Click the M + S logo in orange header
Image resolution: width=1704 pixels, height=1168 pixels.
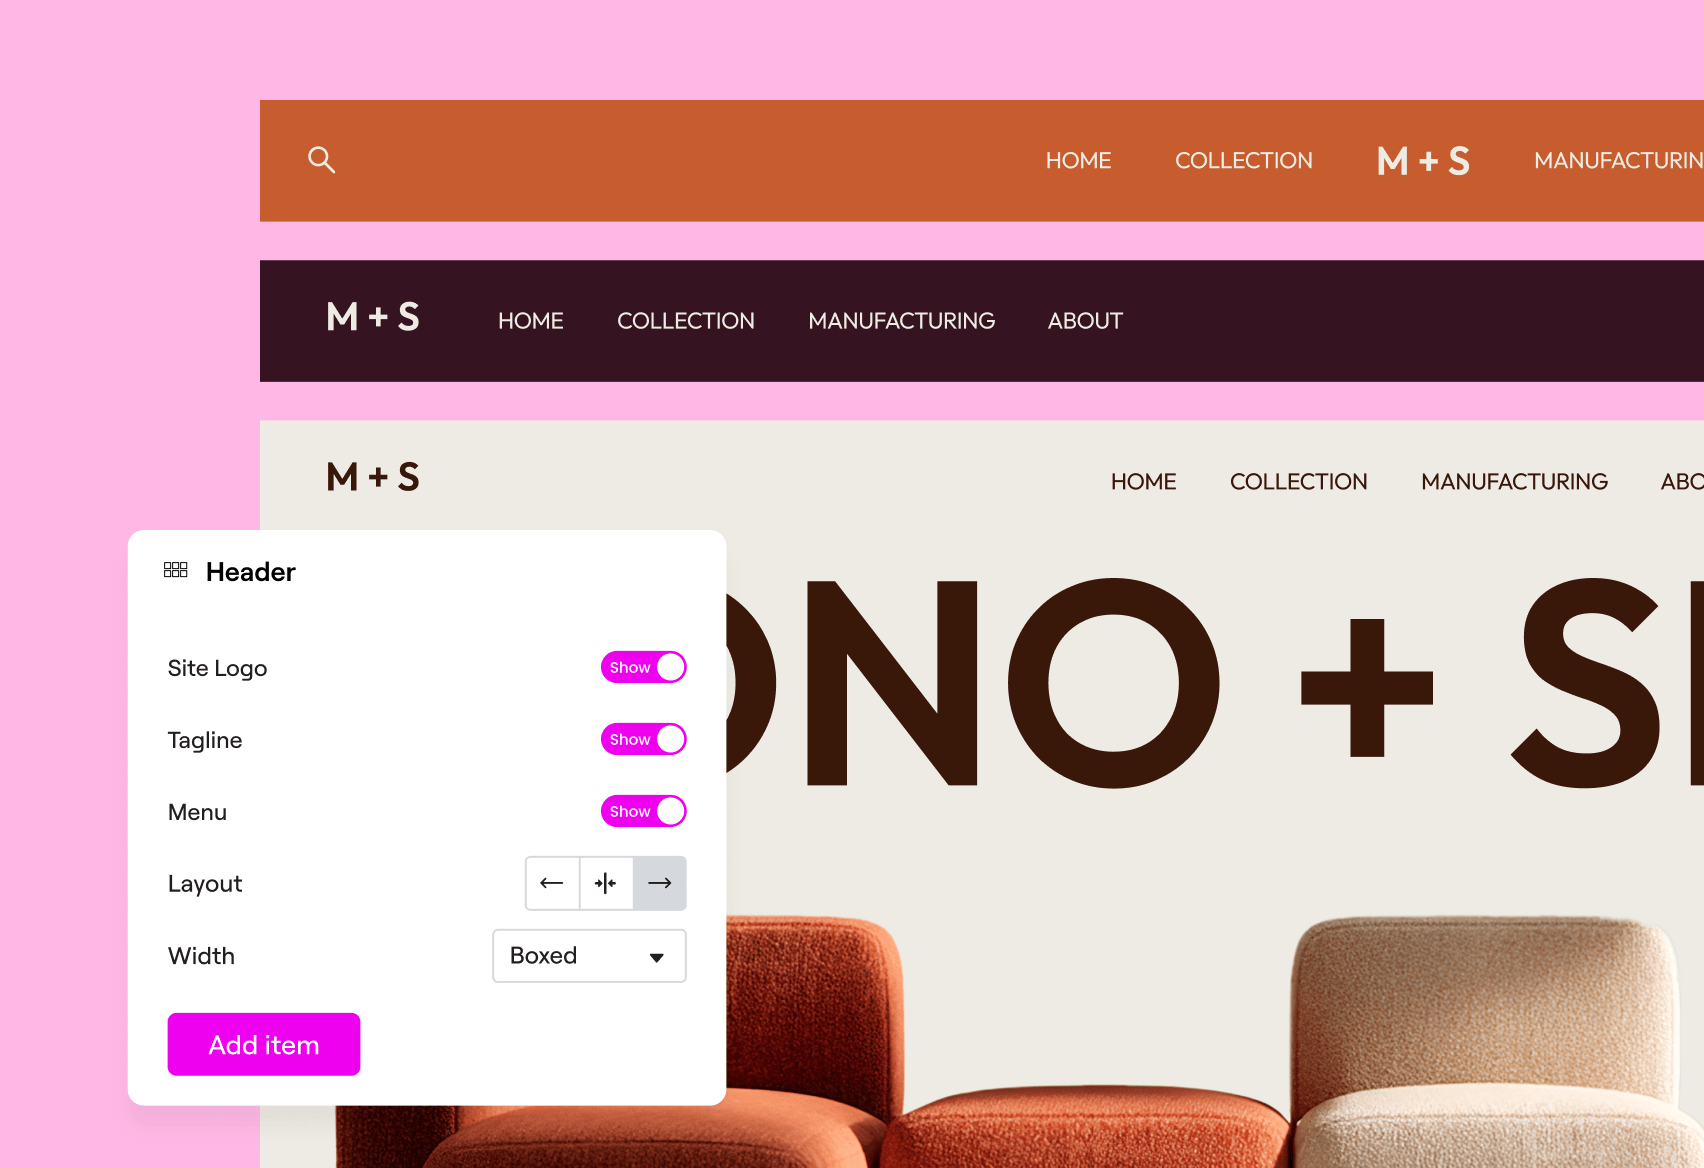pos(1423,161)
